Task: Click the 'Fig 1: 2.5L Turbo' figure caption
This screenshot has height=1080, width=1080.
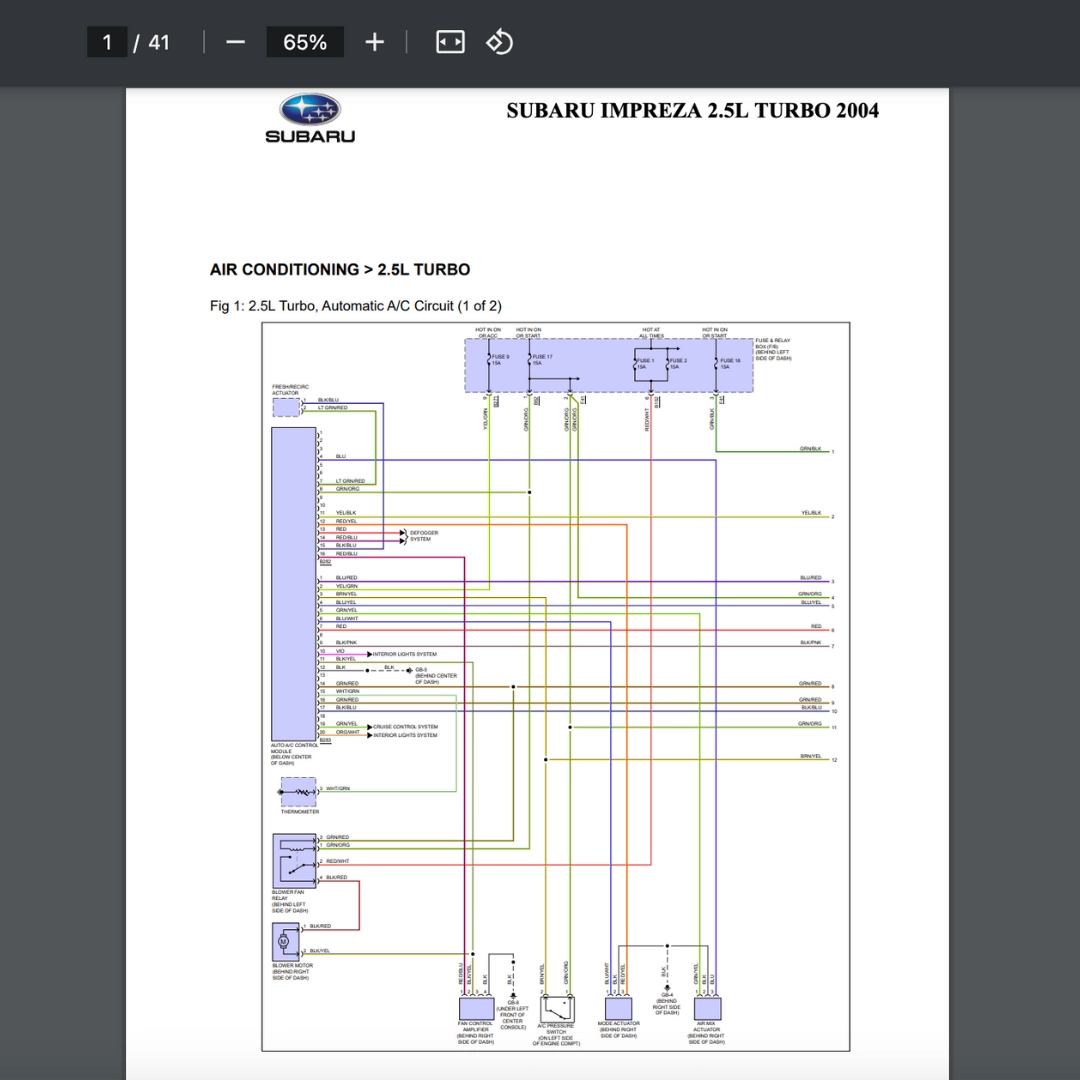Action: (355, 306)
